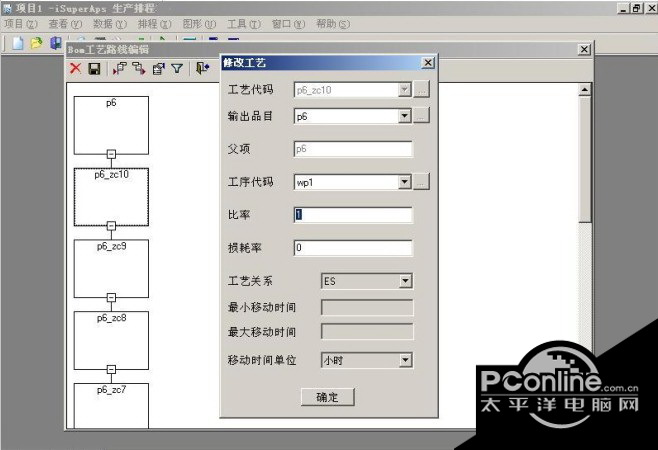Open the 工具 menu
This screenshot has height=450, width=658.
click(x=244, y=24)
